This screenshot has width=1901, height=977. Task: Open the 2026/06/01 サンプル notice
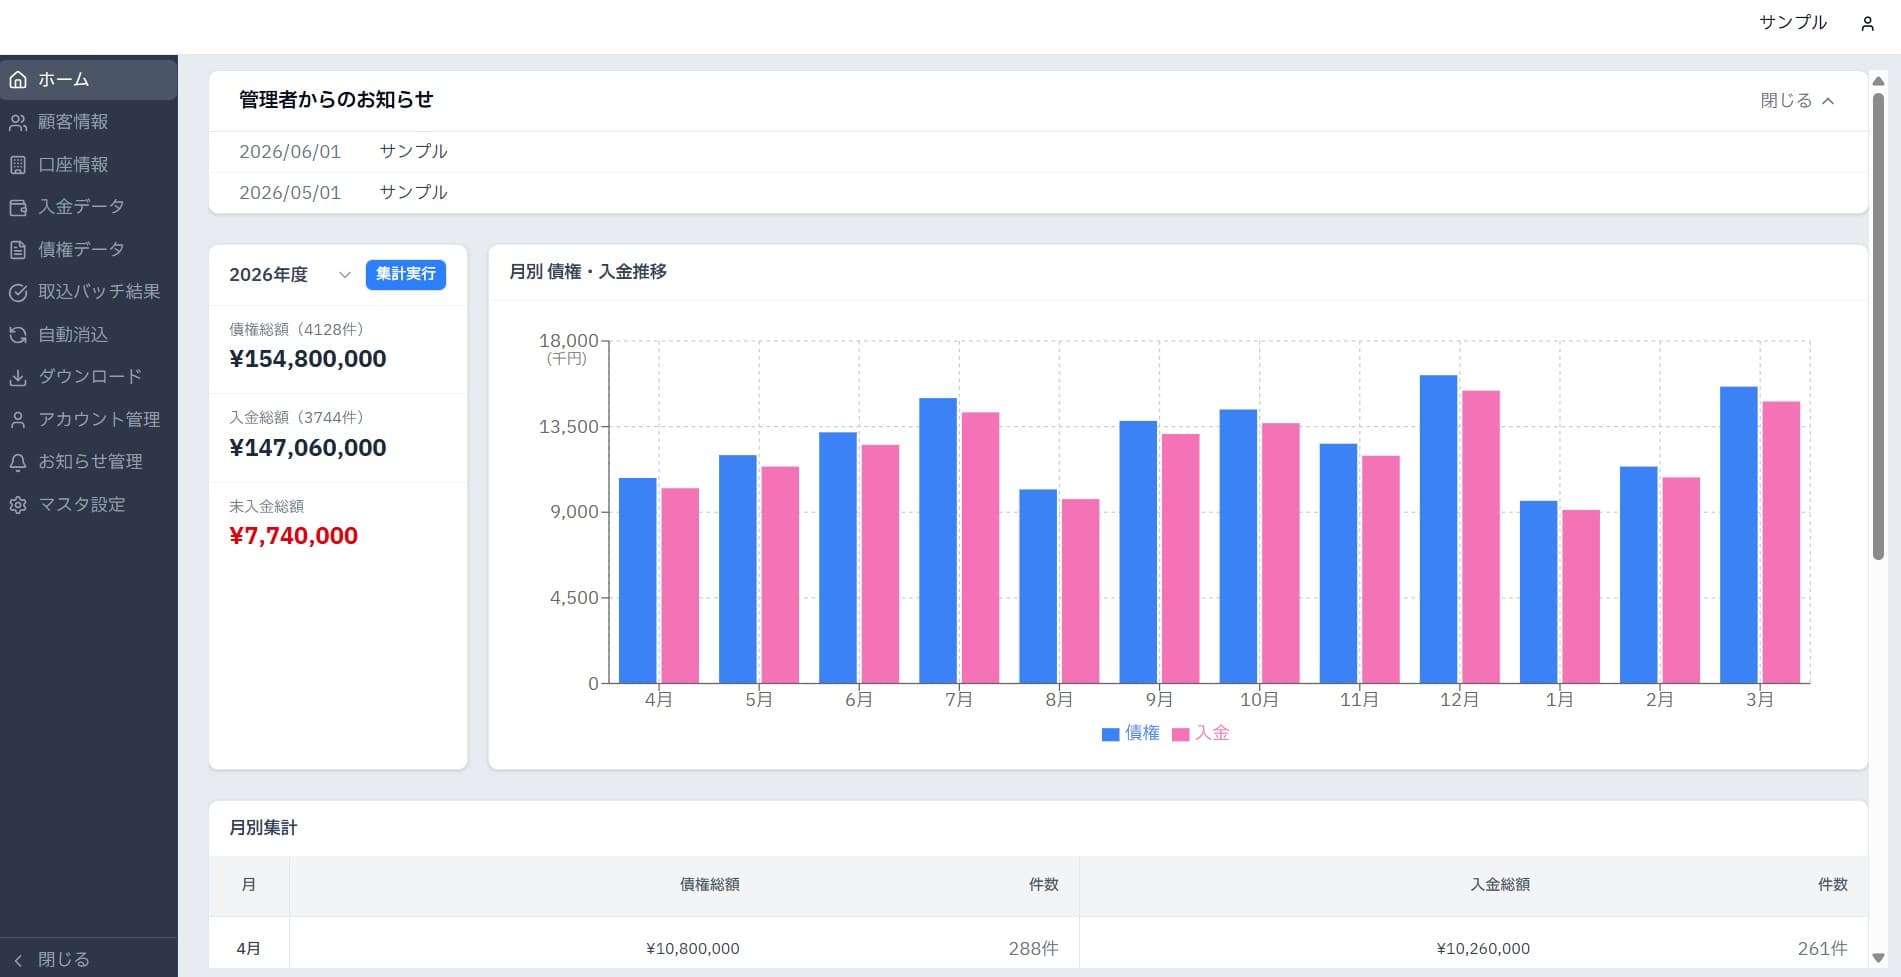click(1038, 152)
